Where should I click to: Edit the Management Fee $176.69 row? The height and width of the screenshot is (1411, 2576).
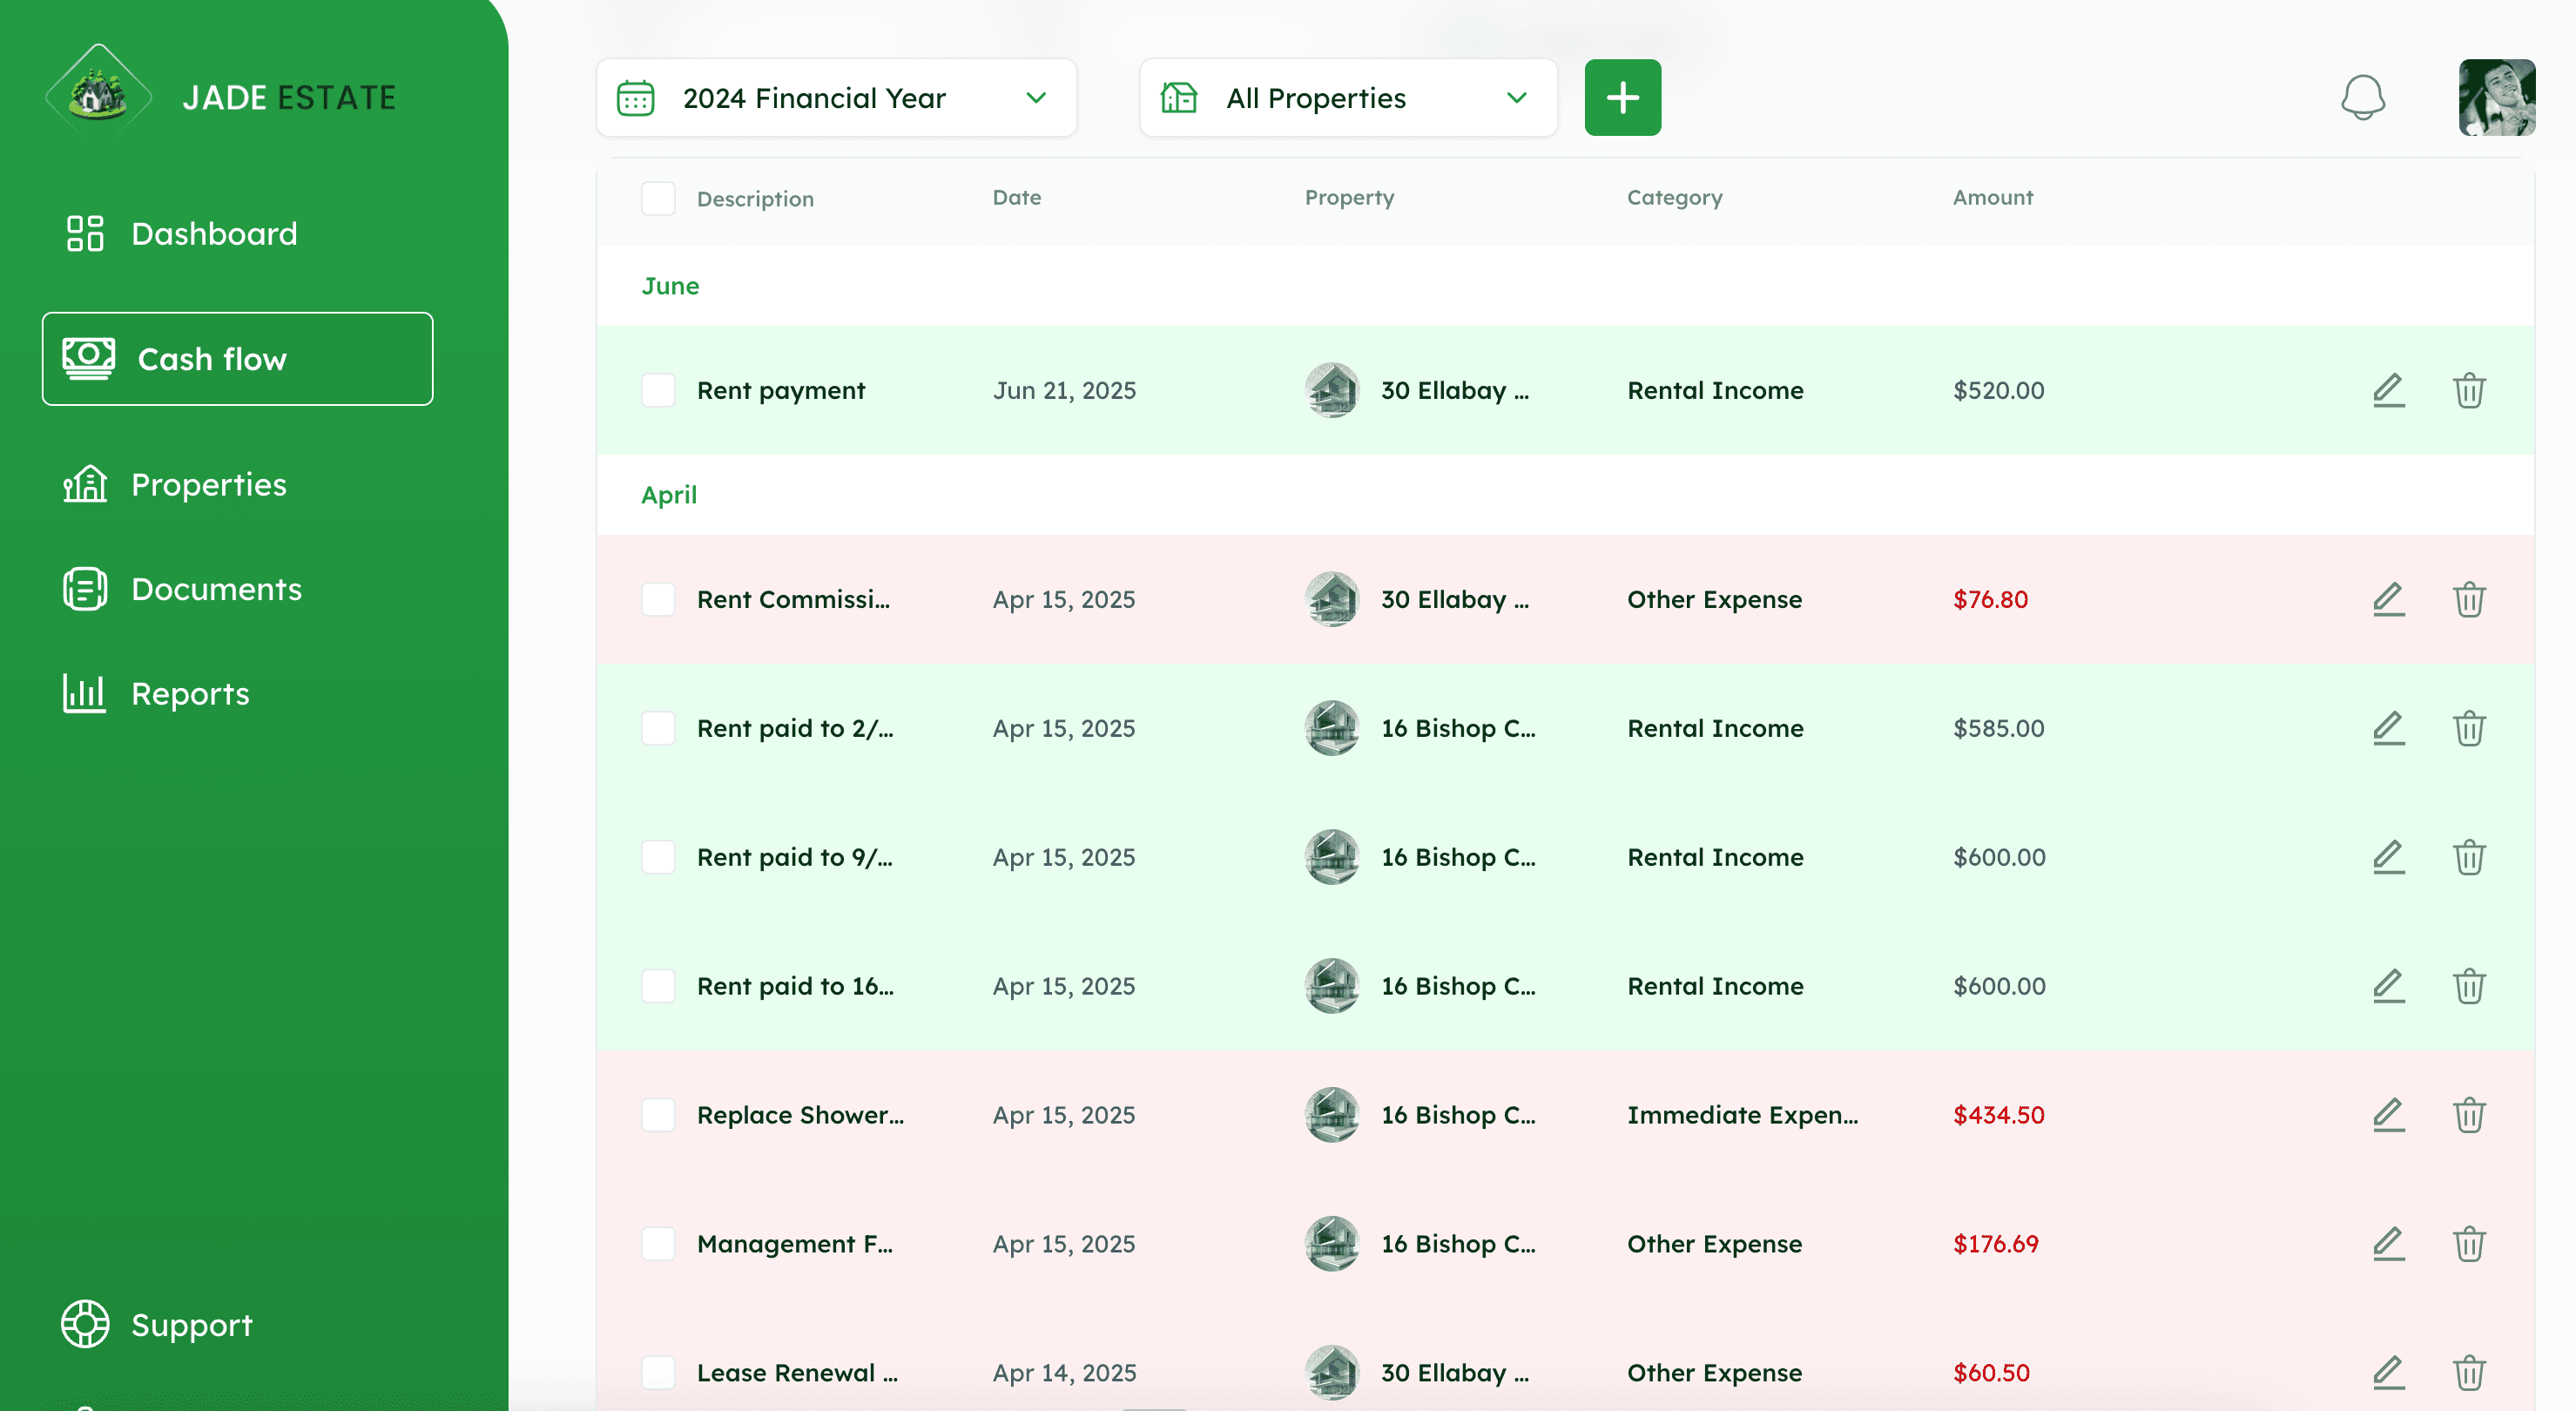(x=2388, y=1244)
